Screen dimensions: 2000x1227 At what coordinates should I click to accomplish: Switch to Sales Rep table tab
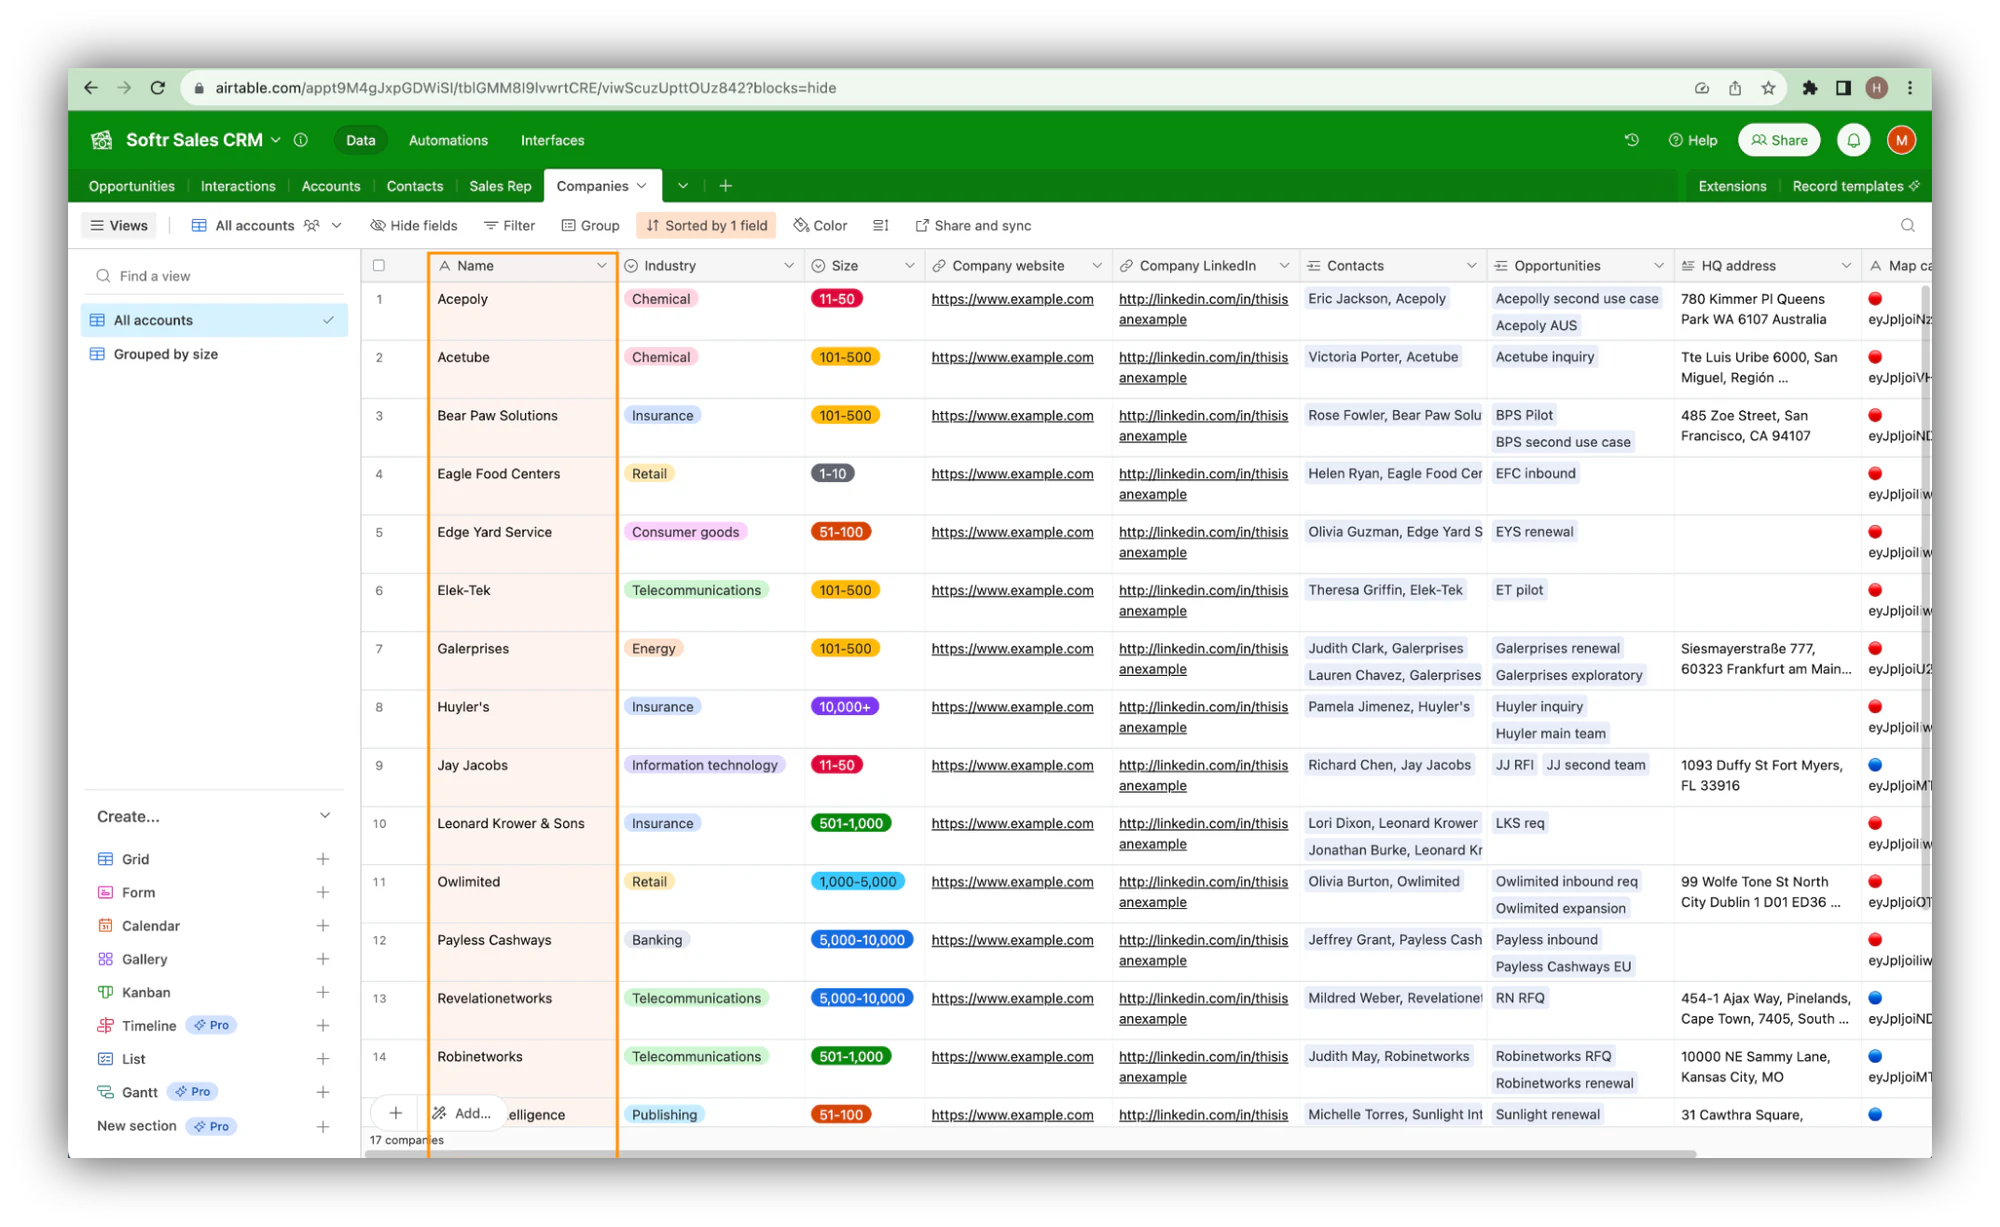click(x=500, y=186)
